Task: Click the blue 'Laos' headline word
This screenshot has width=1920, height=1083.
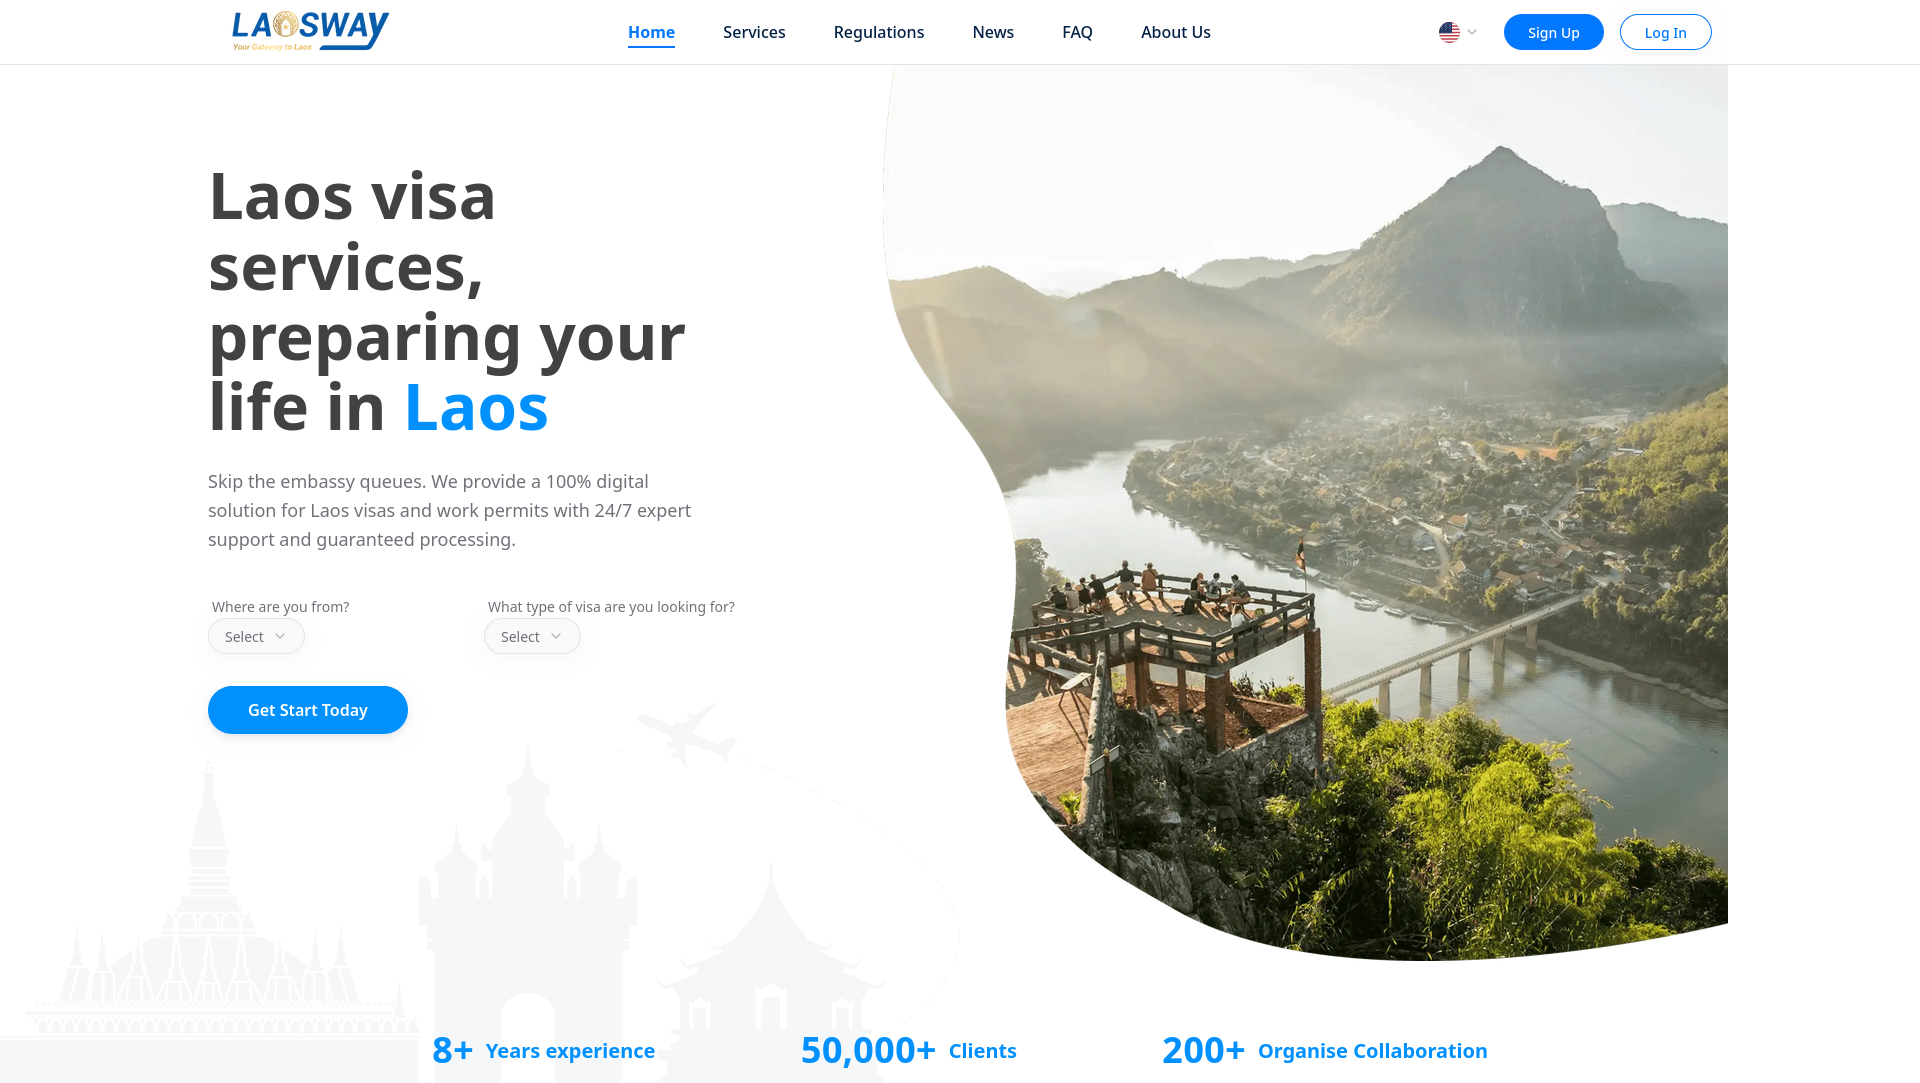Action: point(476,407)
